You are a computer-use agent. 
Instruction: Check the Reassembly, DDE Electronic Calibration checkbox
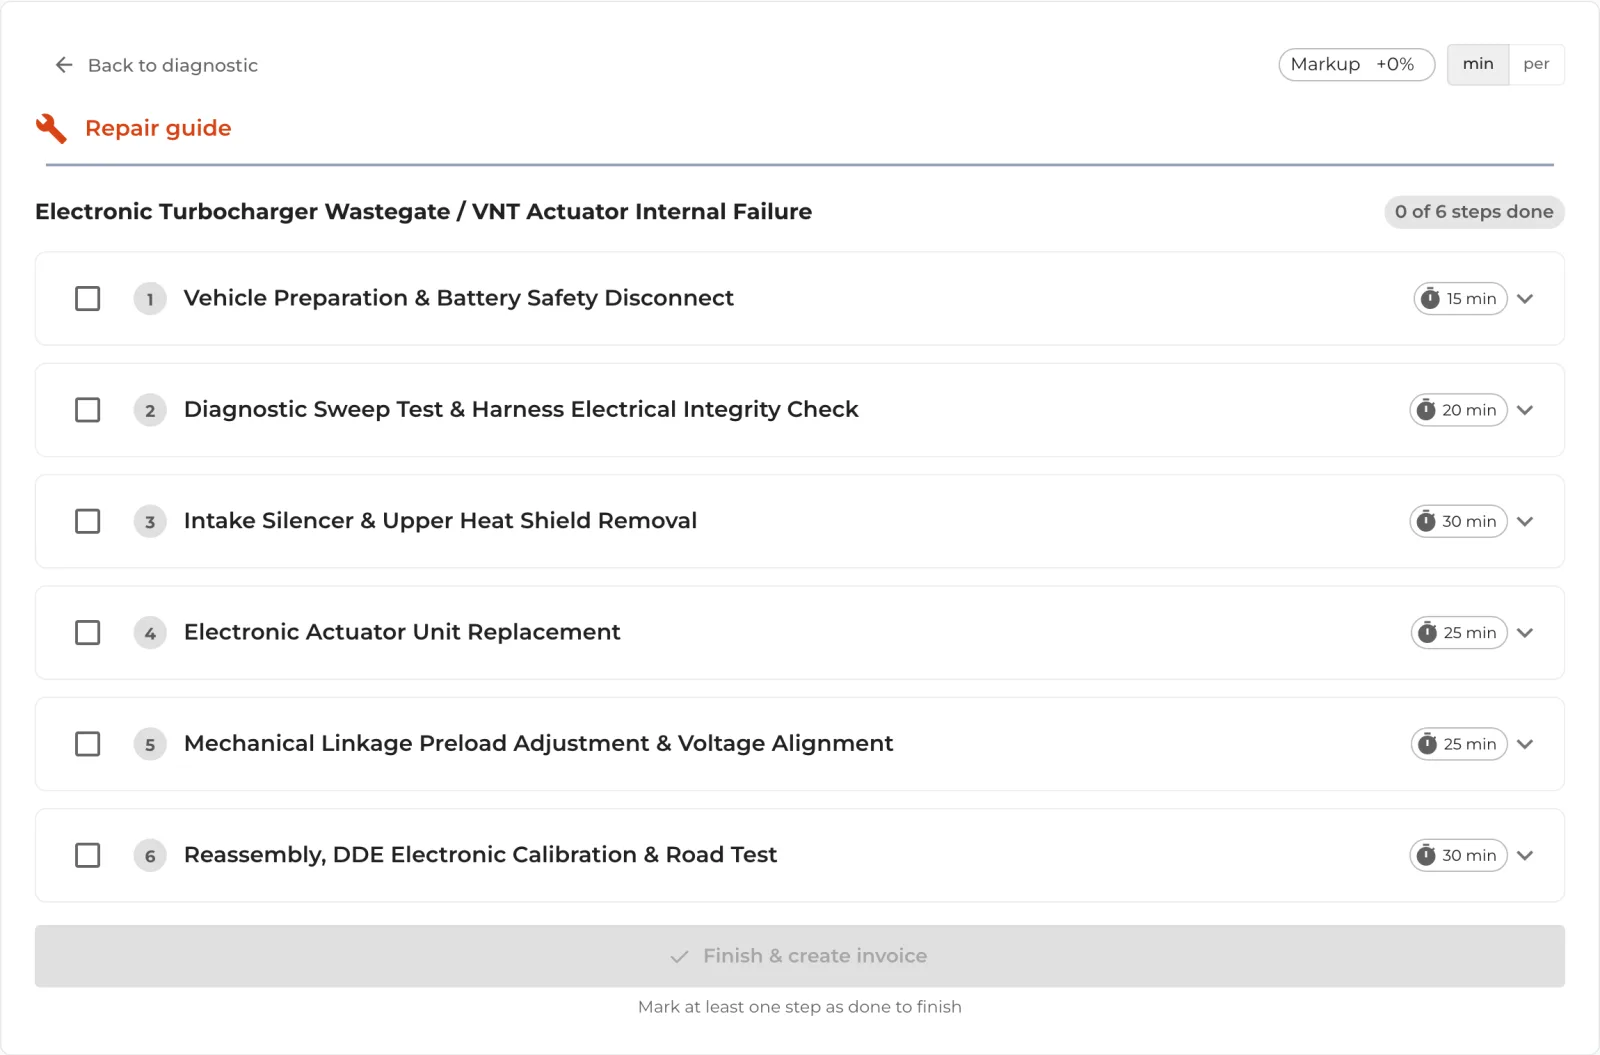point(88,855)
